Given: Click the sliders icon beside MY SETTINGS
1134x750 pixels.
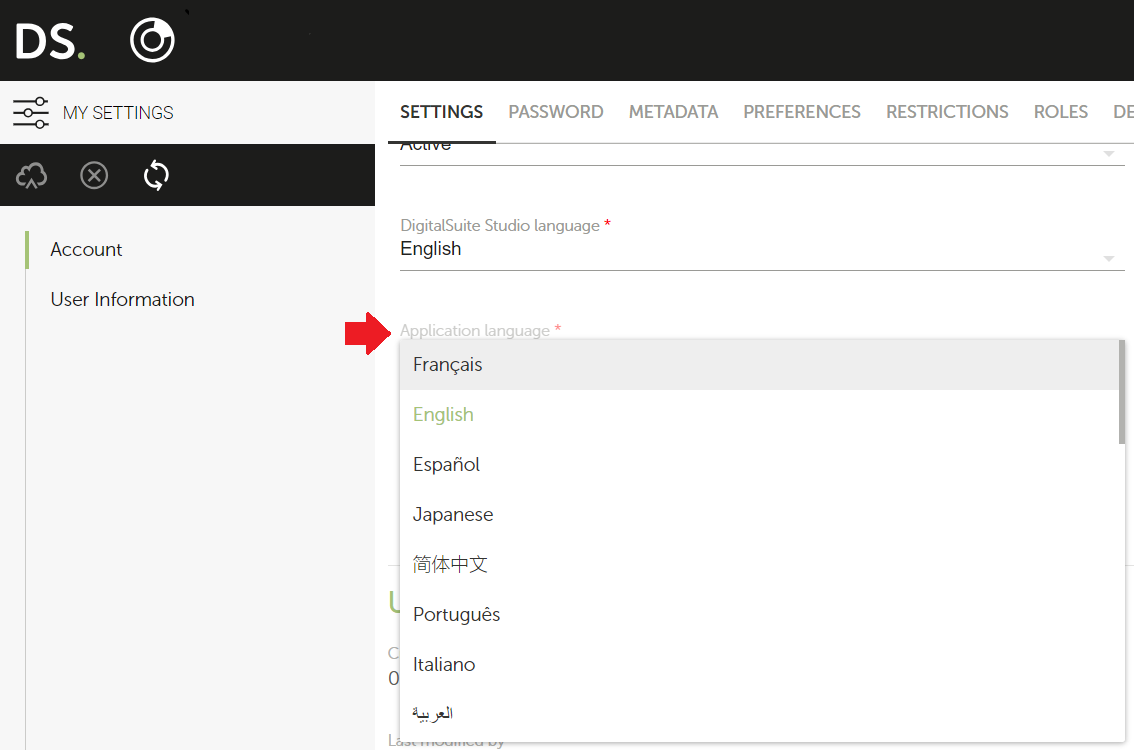Looking at the screenshot, I should tap(31, 112).
